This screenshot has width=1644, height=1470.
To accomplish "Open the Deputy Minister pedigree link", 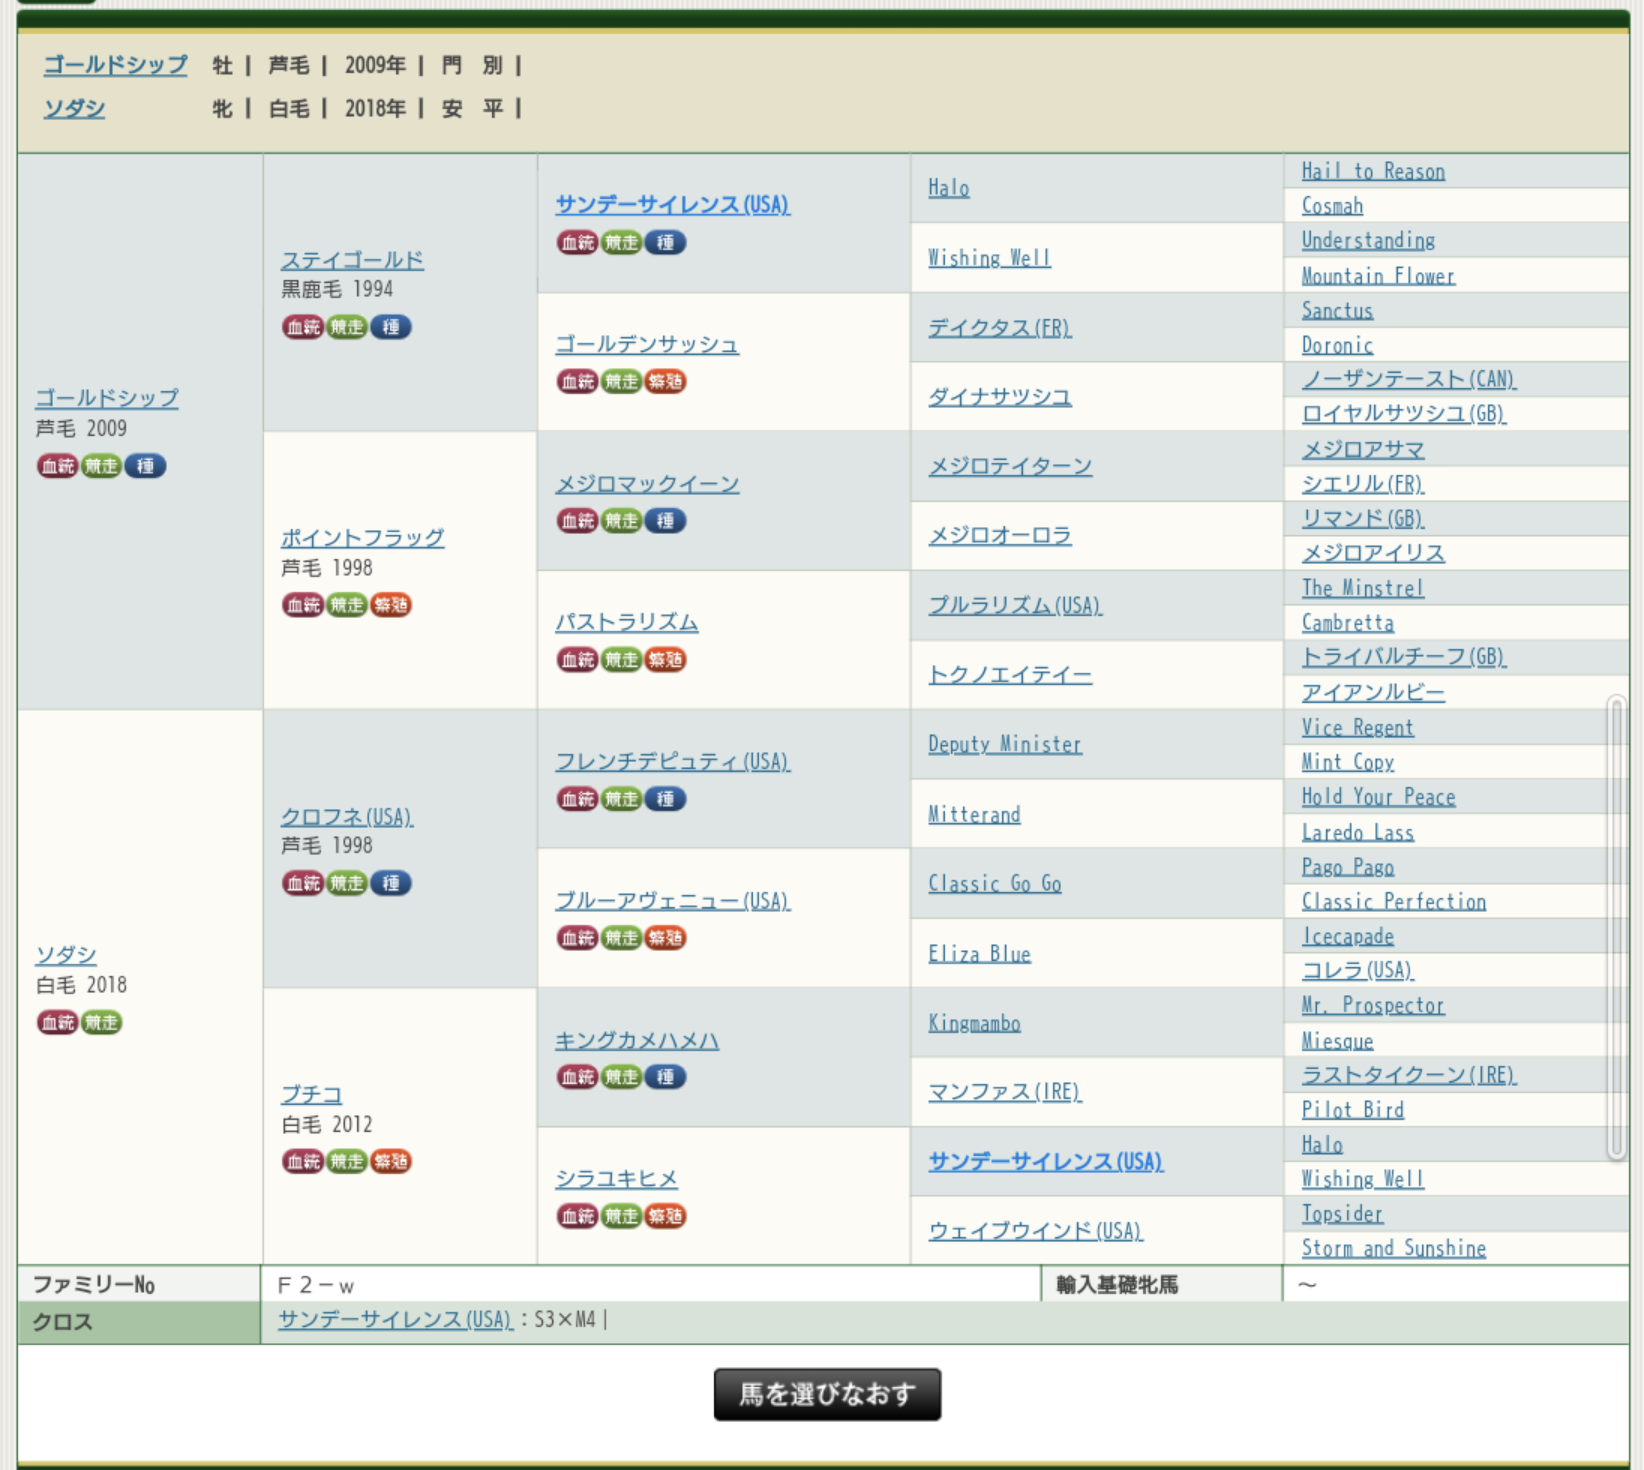I will pos(1004,744).
